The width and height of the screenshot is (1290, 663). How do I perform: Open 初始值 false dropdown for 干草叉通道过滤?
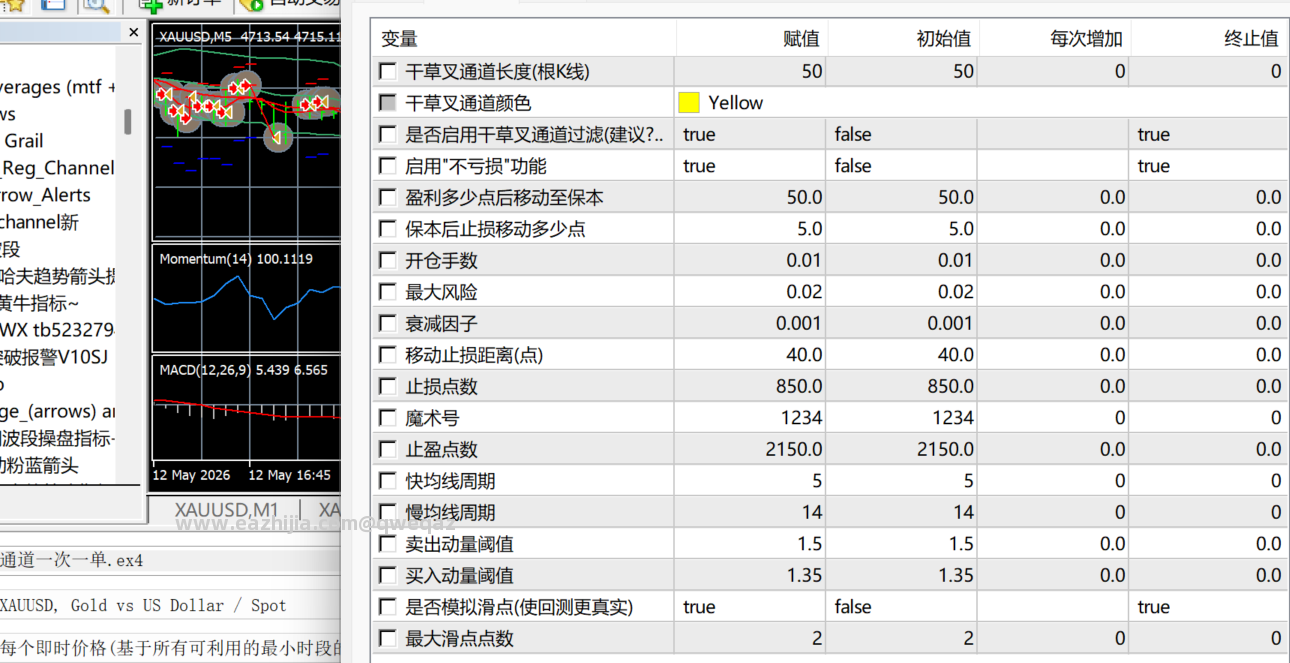pyautogui.click(x=903, y=135)
